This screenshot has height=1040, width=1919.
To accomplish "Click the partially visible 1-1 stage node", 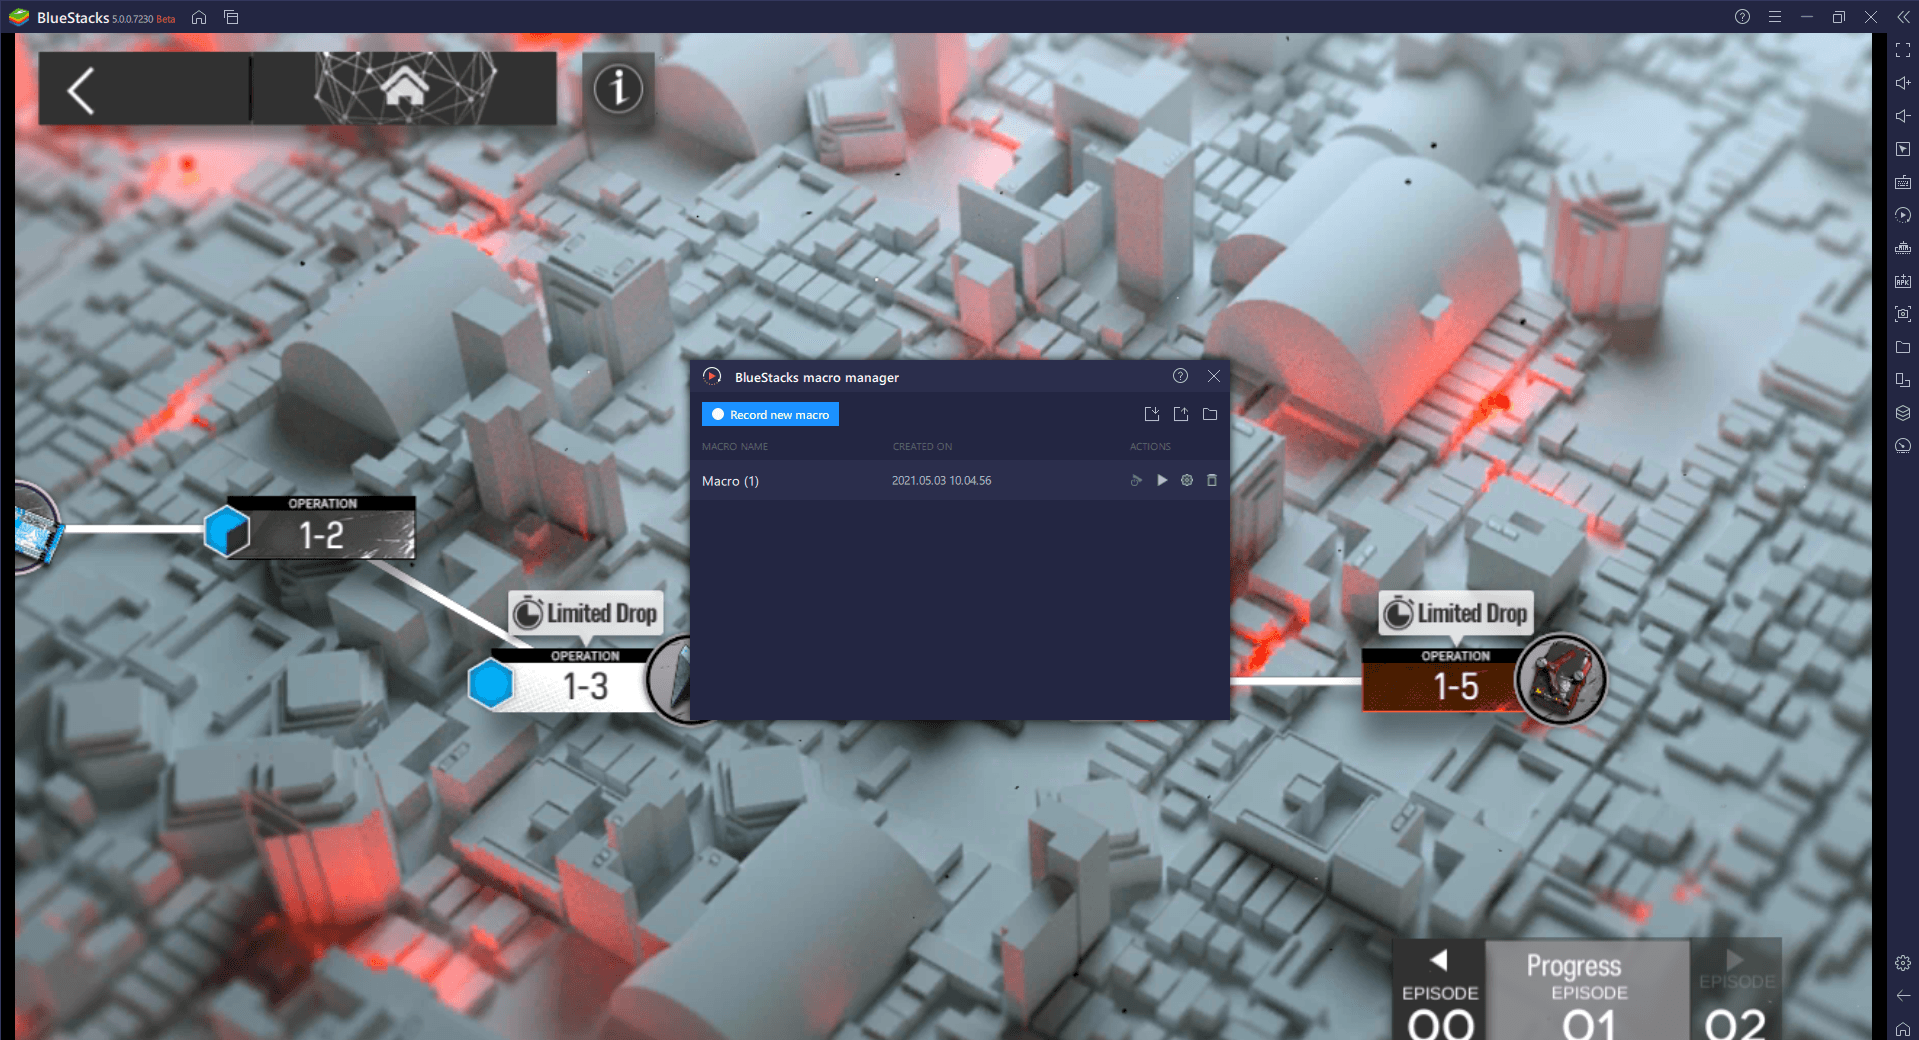I will [x=37, y=528].
